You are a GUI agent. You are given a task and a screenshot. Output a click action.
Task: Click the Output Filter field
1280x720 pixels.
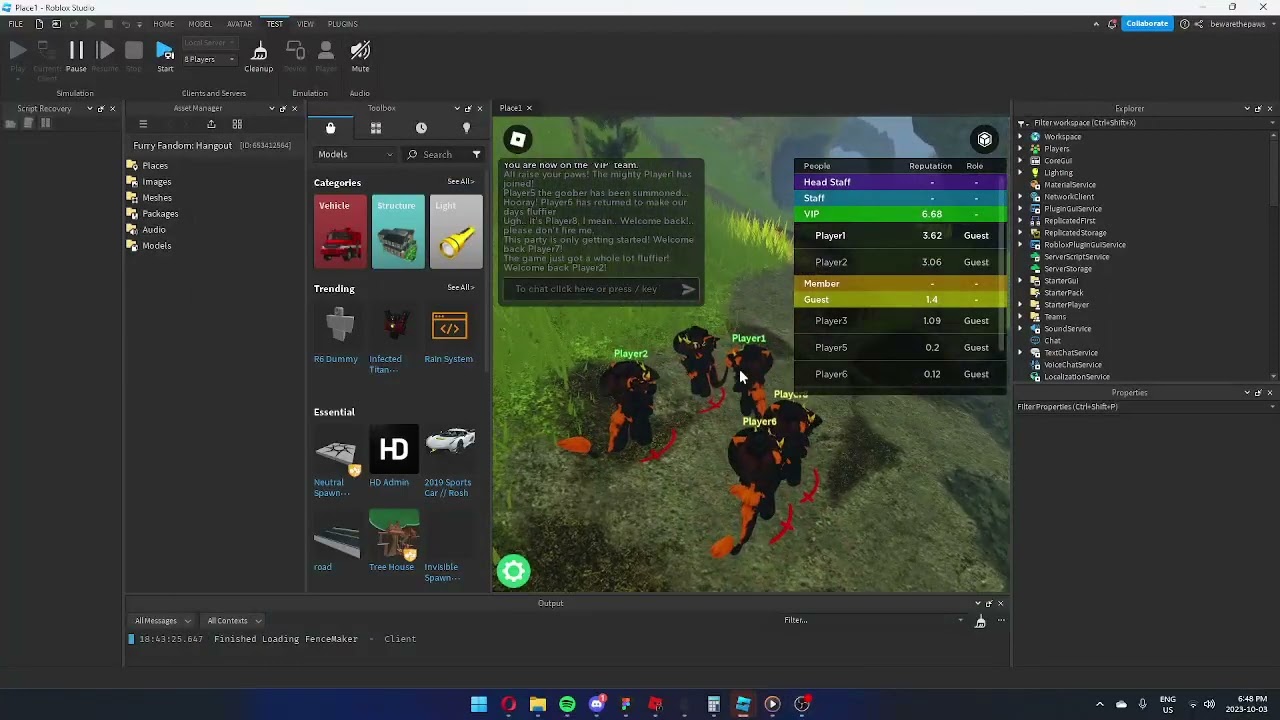click(x=872, y=621)
